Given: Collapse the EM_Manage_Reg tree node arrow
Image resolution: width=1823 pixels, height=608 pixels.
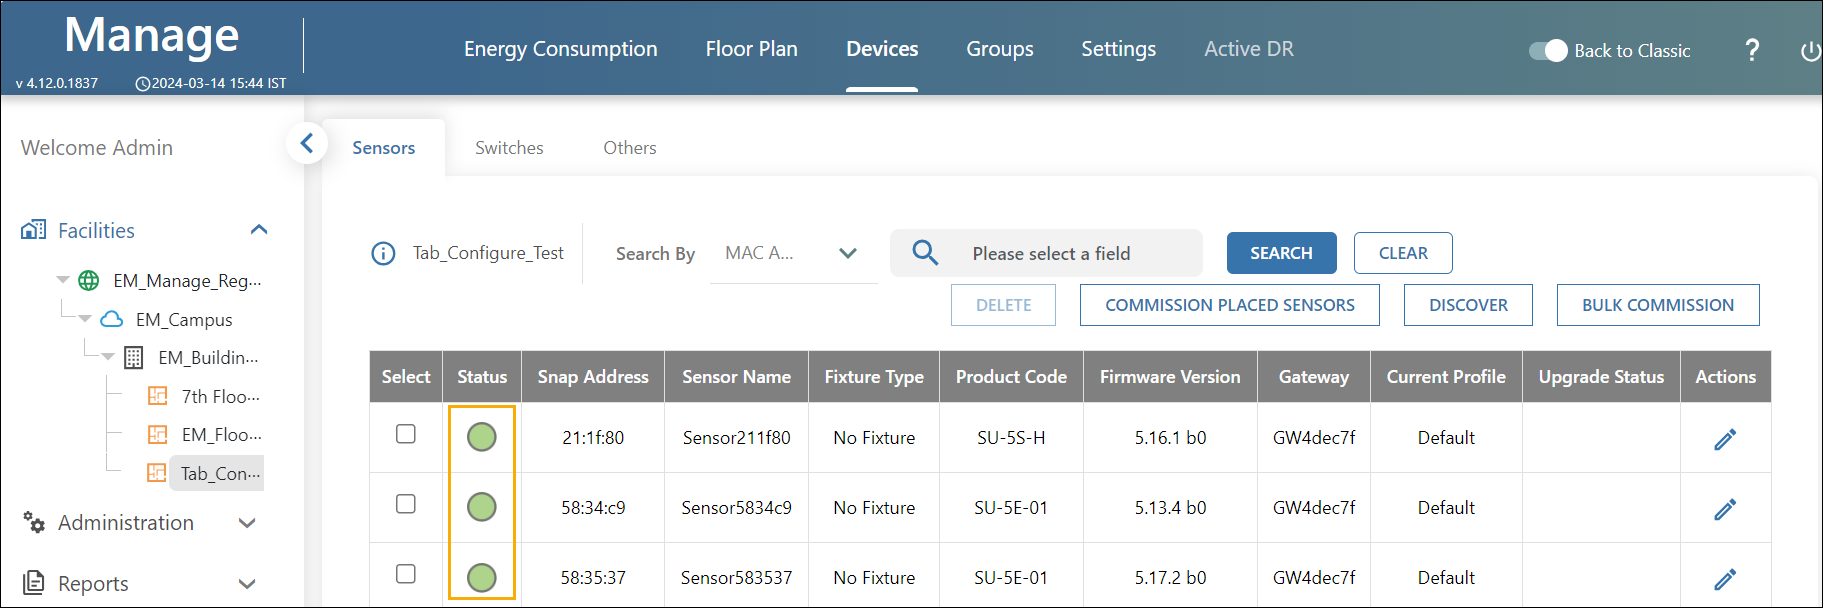Looking at the screenshot, I should 63,280.
